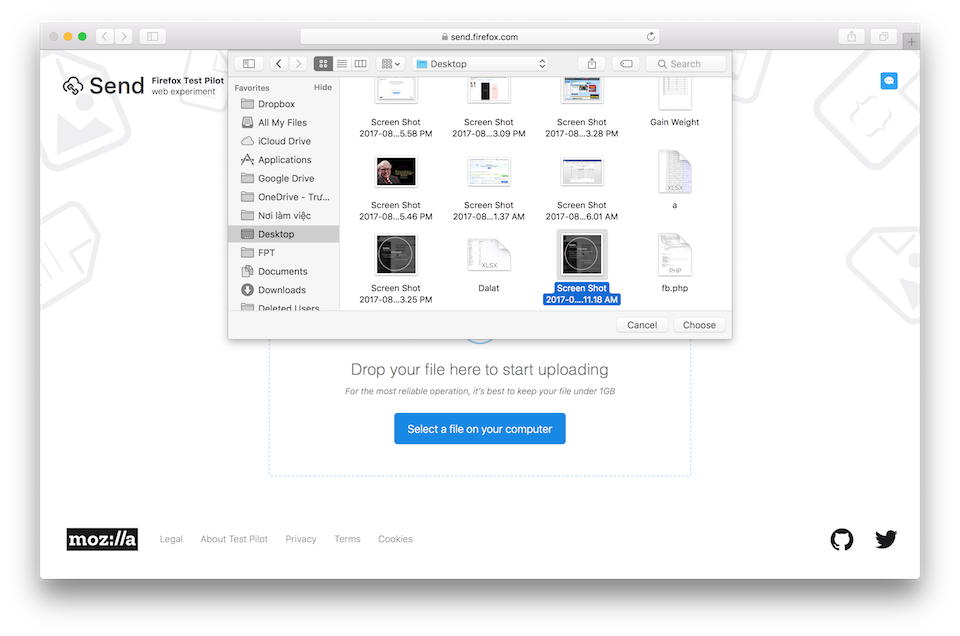This screenshot has width=960, height=636.
Task: Open the Cookies link
Action: click(x=395, y=539)
